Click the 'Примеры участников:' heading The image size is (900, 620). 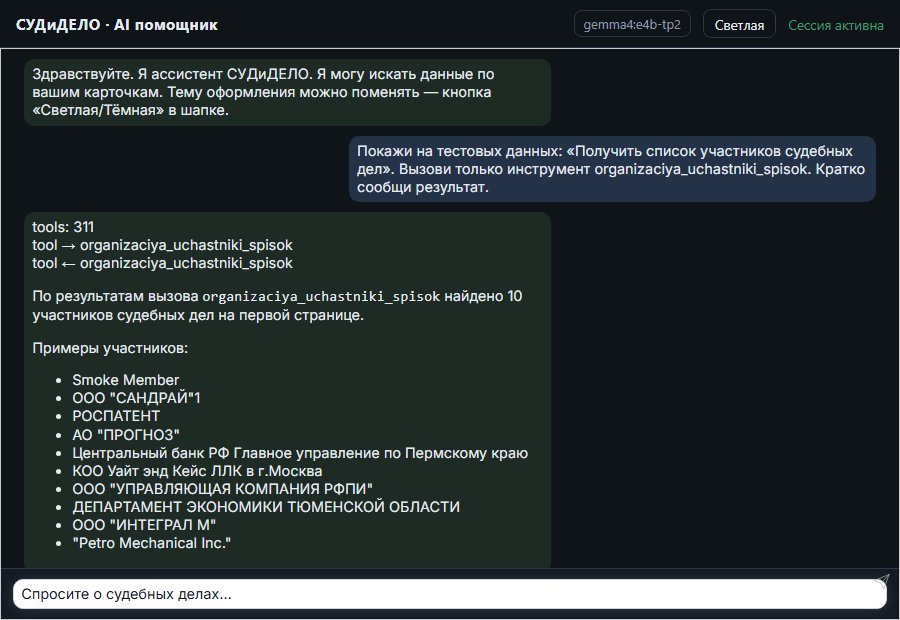[110, 348]
